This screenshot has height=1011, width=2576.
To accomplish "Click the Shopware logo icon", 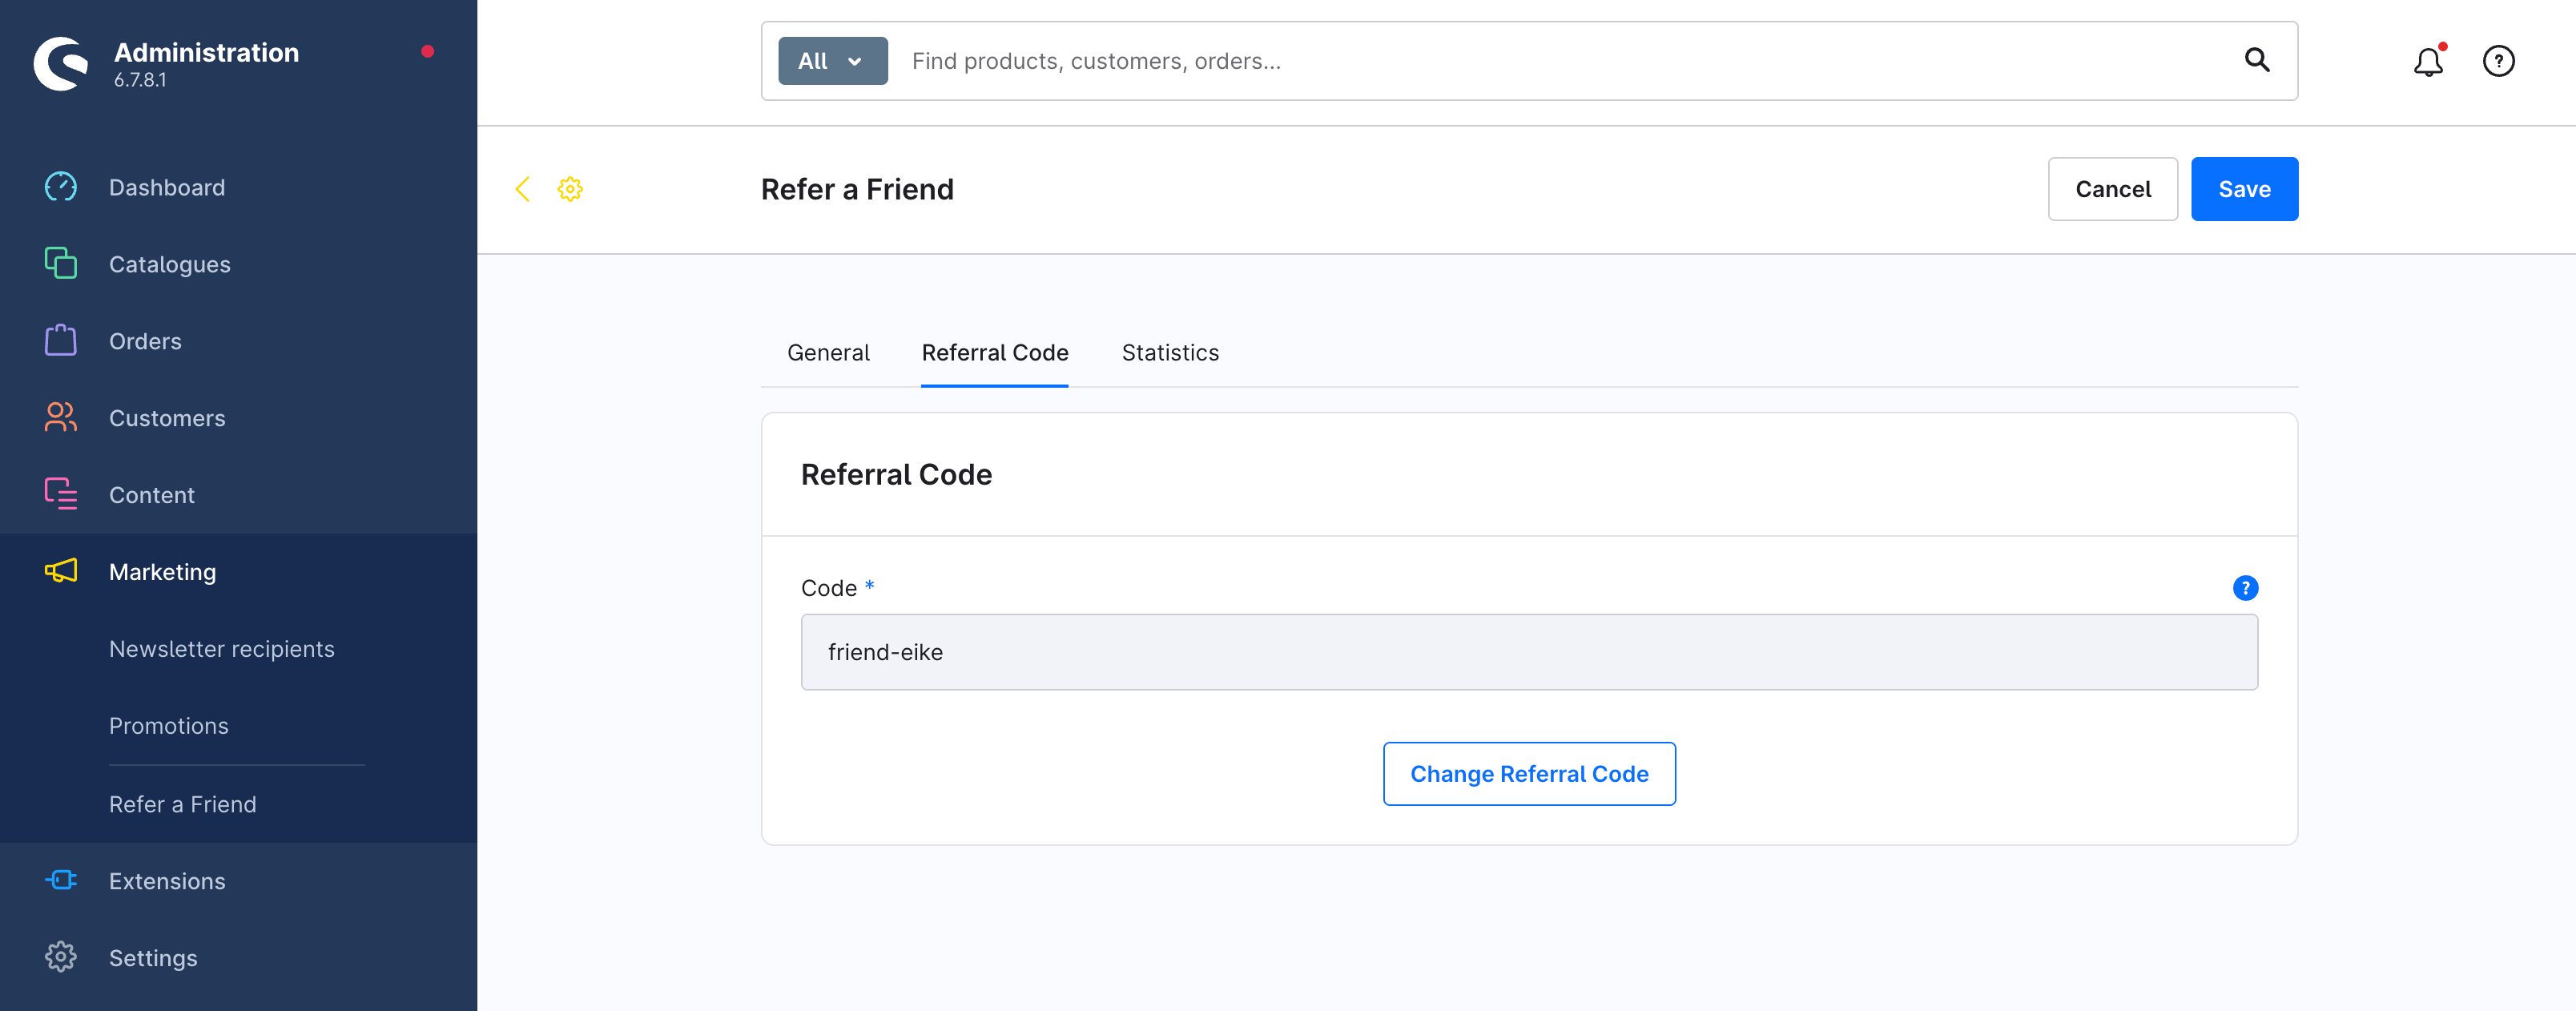I will pyautogui.click(x=61, y=63).
